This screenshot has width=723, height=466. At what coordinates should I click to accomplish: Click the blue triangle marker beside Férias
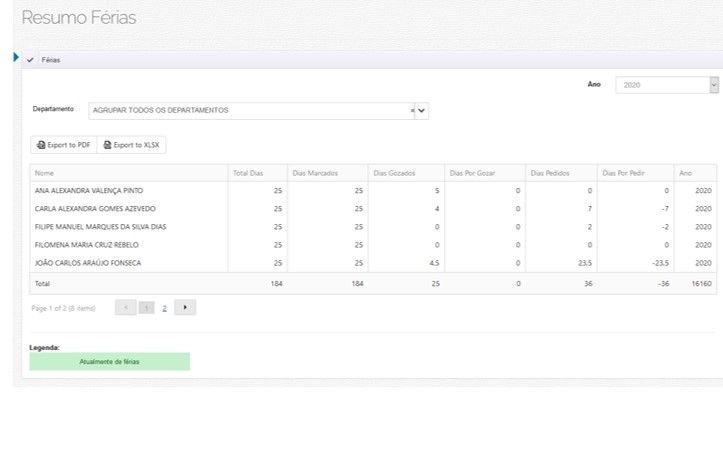click(16, 57)
